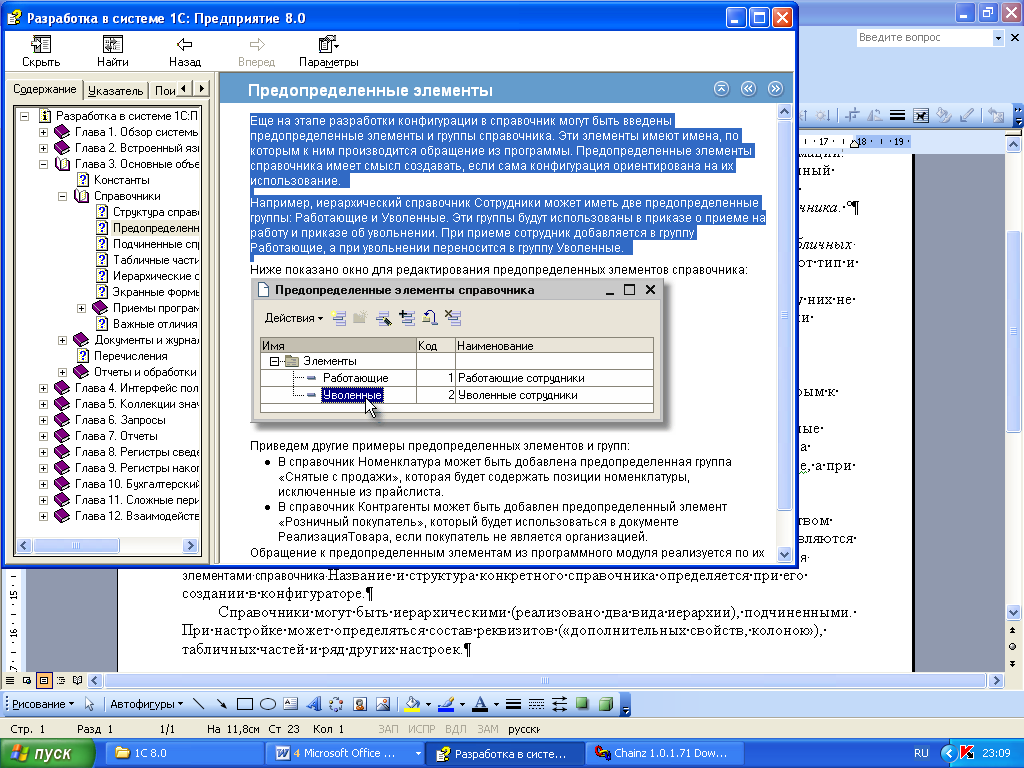Image resolution: width=1024 pixels, height=768 pixels.
Task: Open Shadow Style in the Drawing toolbar
Action: tap(583, 704)
